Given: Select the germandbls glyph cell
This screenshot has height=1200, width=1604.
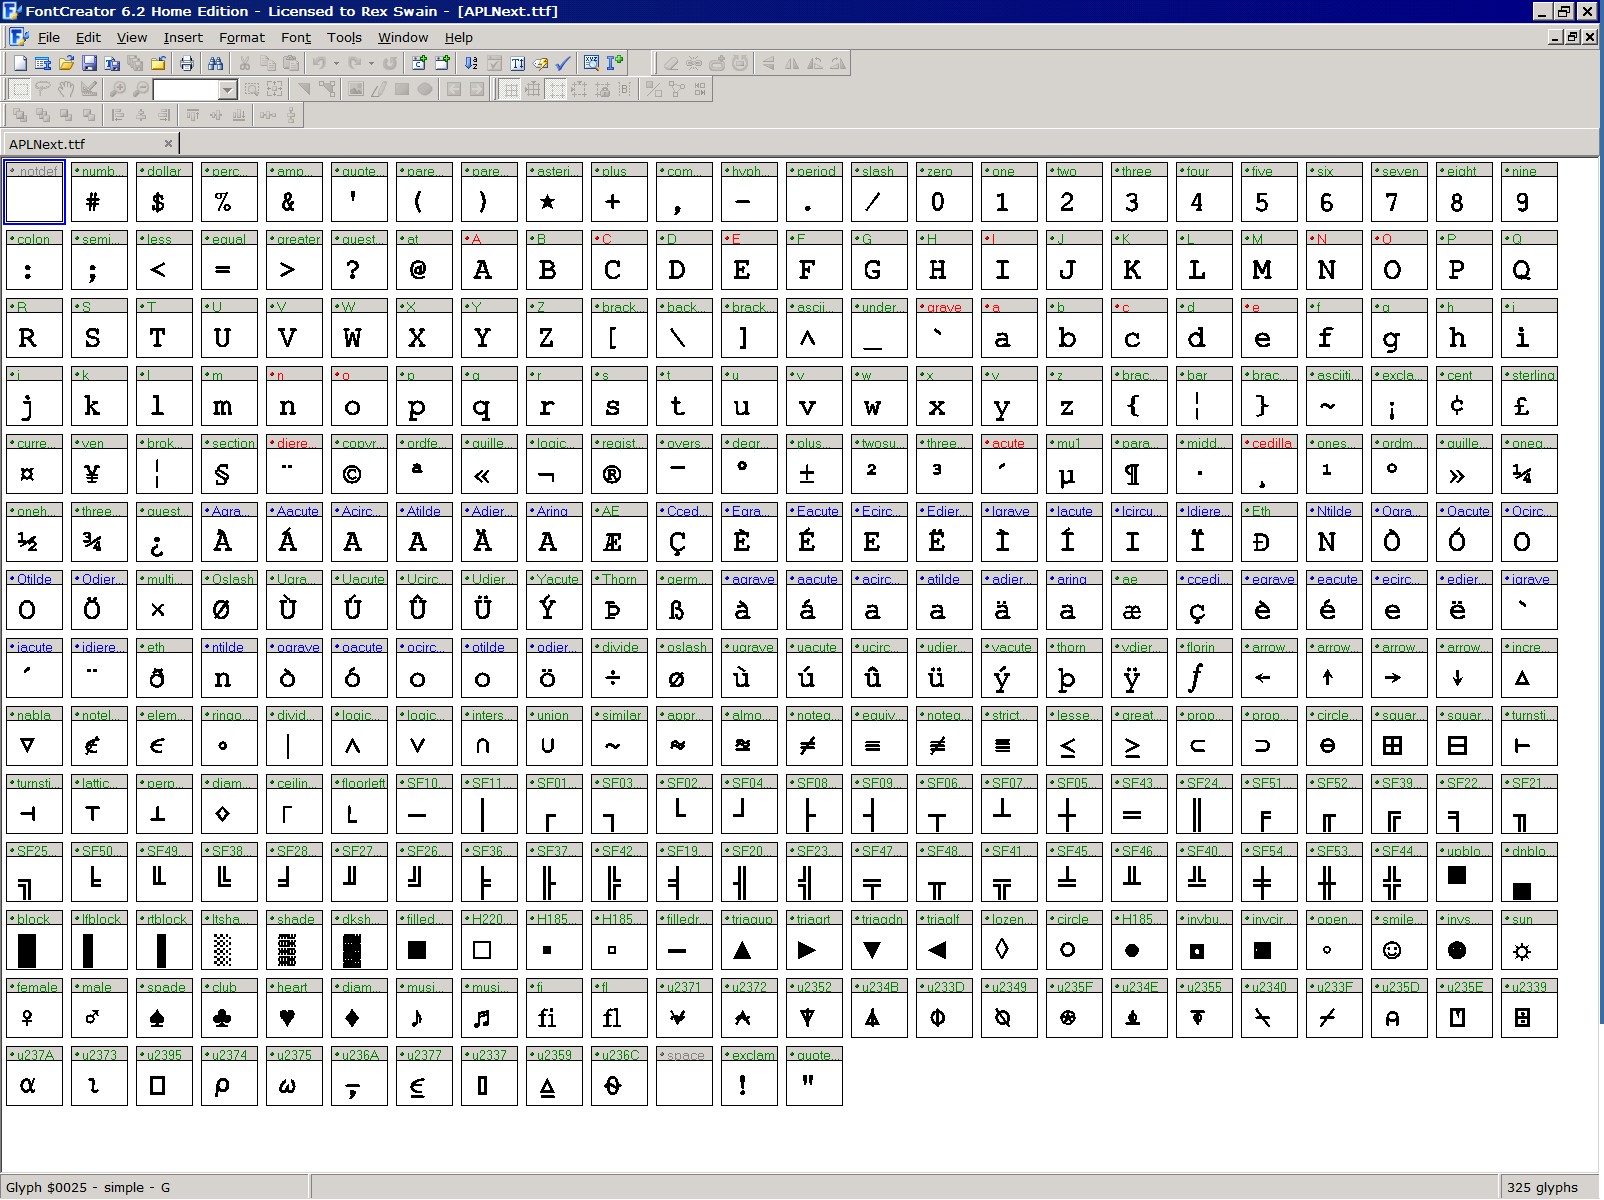Looking at the screenshot, I should (684, 600).
